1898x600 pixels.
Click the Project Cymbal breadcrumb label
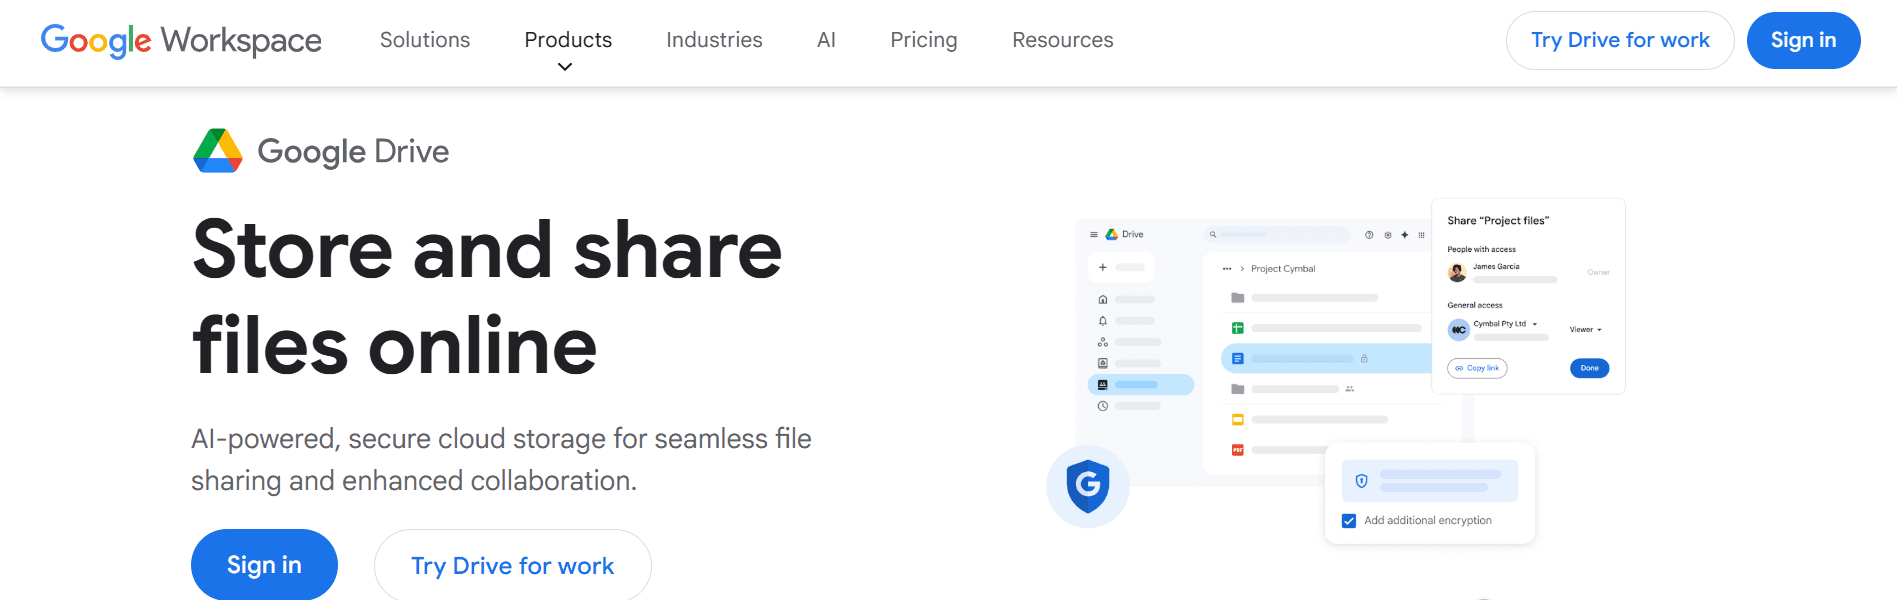(1283, 269)
